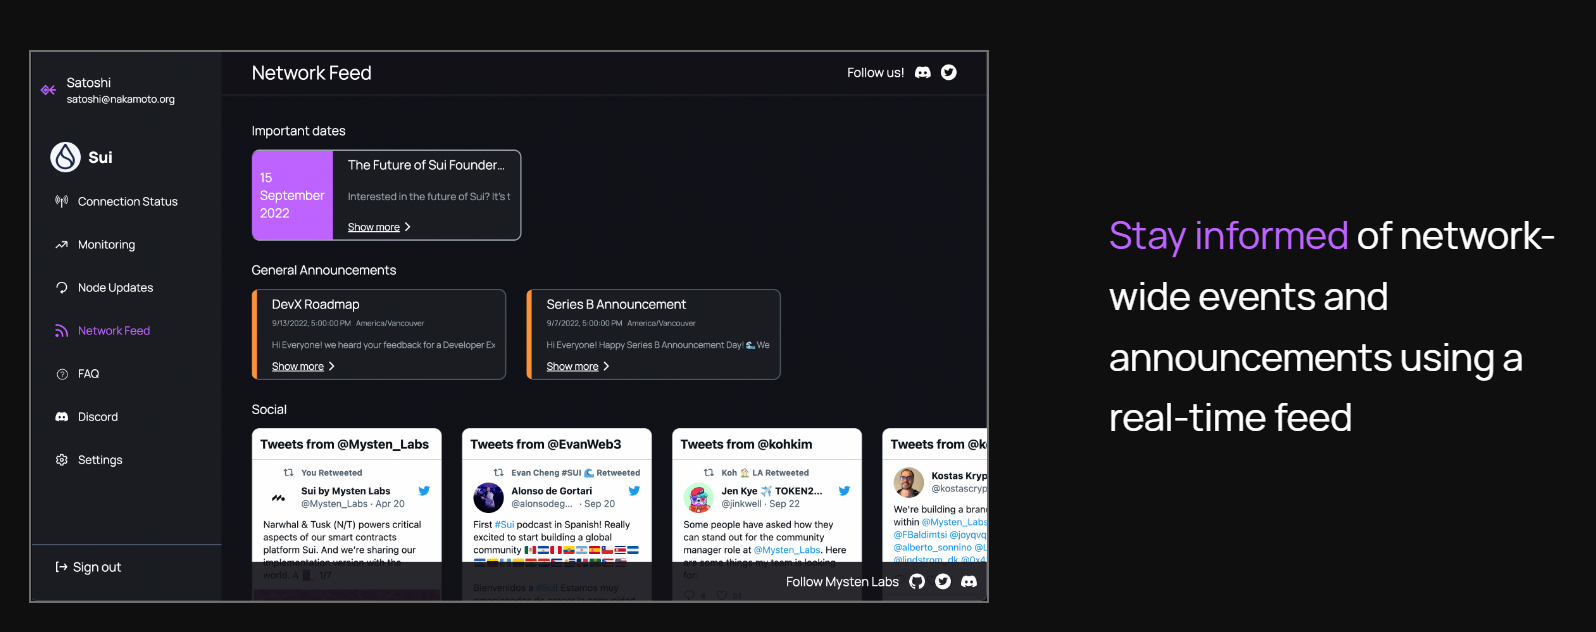Click the Discord icon in the bottom footer bar
Screen dimensions: 1596x632
(969, 582)
